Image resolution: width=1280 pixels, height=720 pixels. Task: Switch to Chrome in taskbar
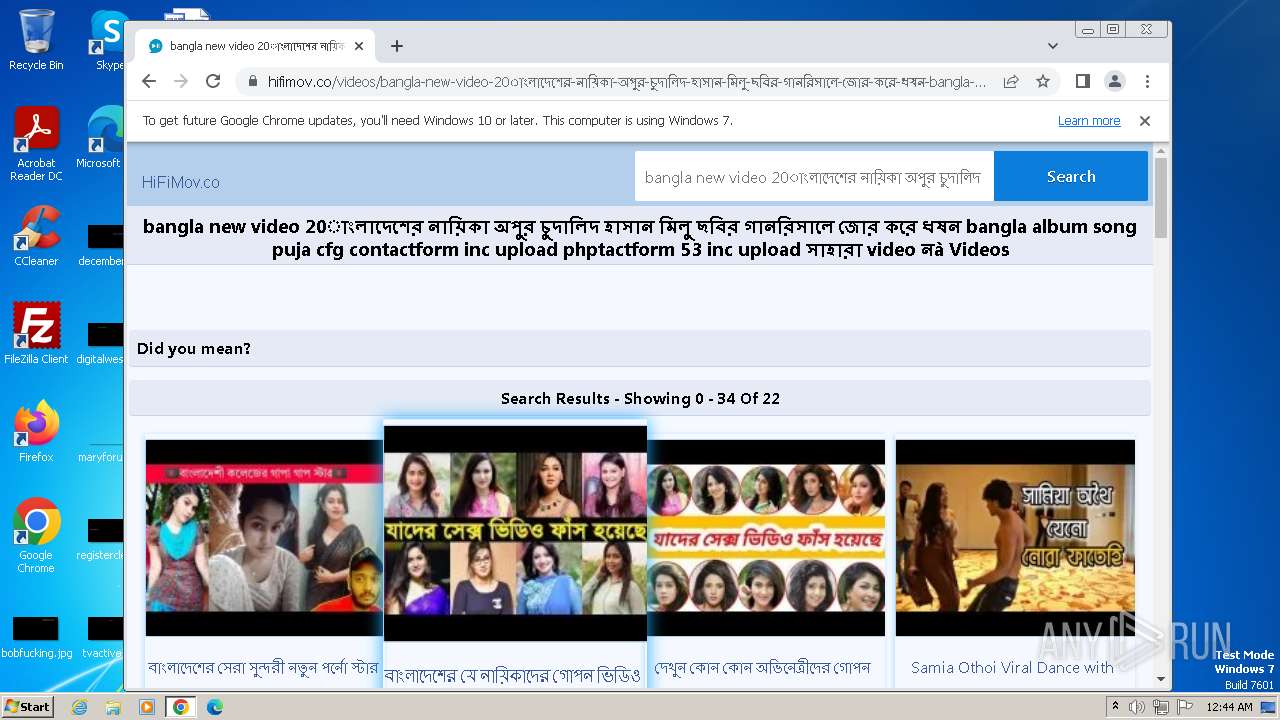tap(180, 707)
